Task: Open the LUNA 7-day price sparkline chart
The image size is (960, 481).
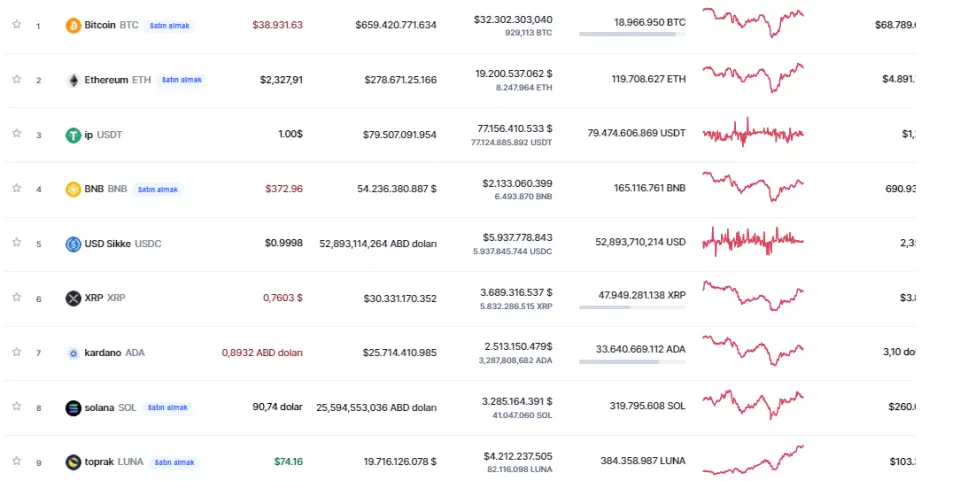Action: [x=752, y=462]
